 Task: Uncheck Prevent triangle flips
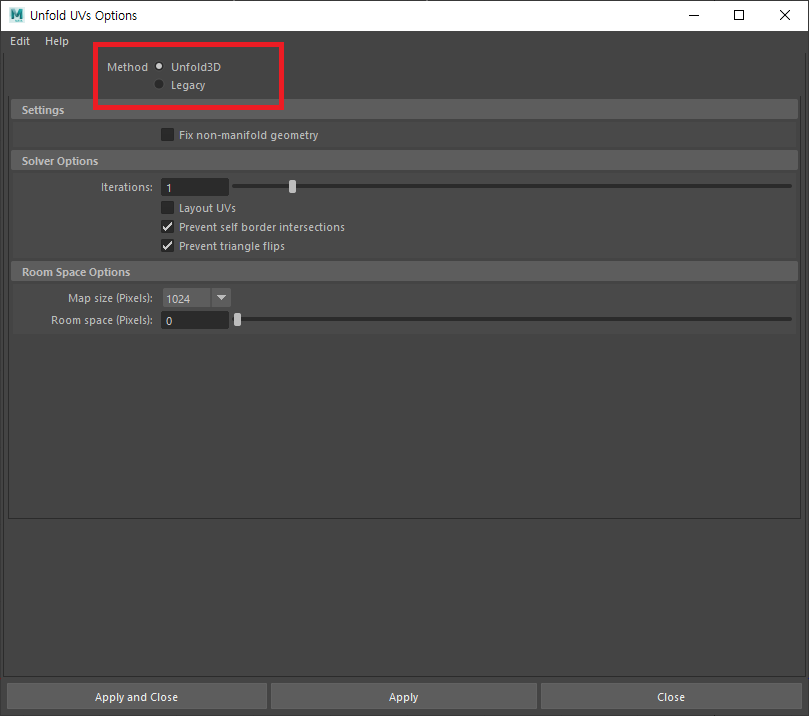point(167,246)
